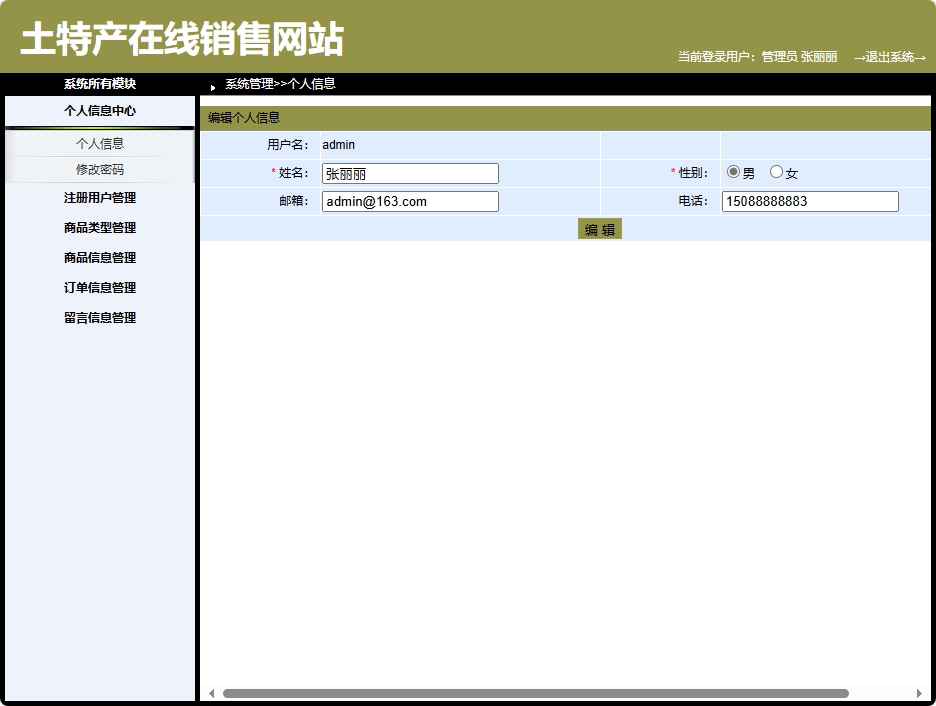
Task: Expand the 个人信息中心 section
Action: [x=99, y=111]
